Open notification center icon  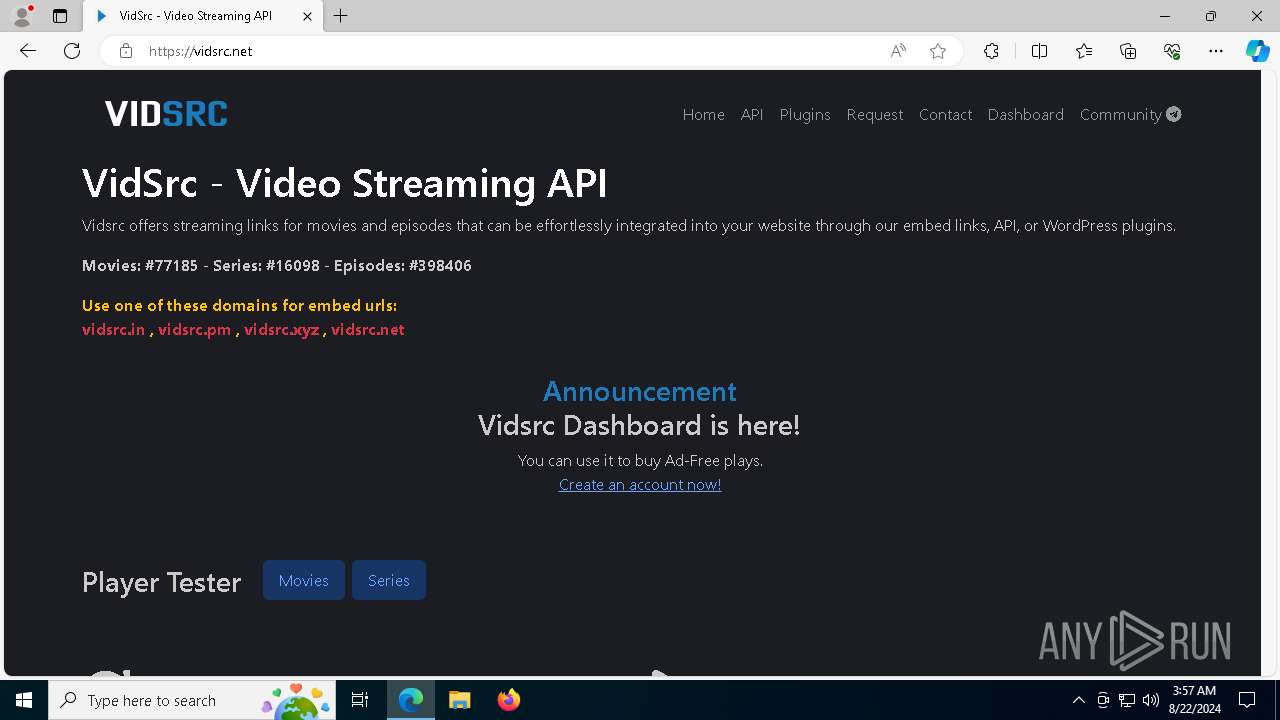tap(1247, 700)
